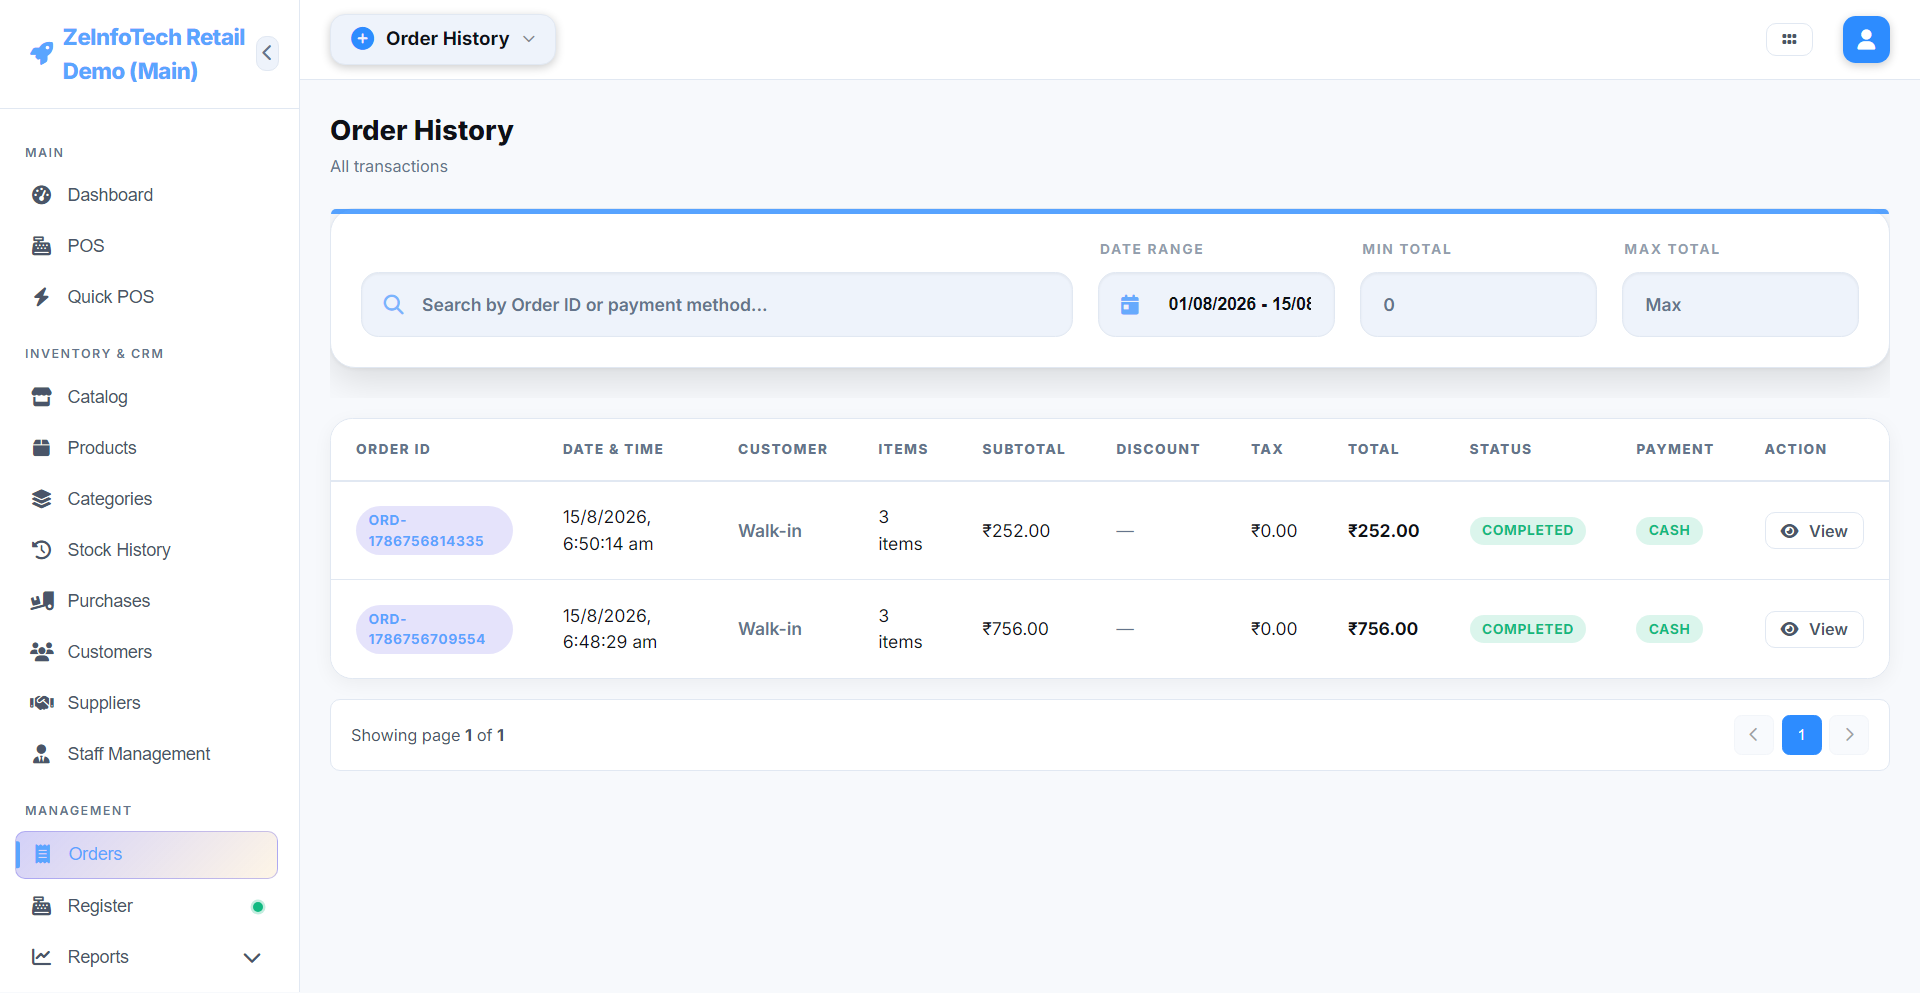The height and width of the screenshot is (993, 1920).
Task: Click the rocket logo icon
Action: pos(41,53)
